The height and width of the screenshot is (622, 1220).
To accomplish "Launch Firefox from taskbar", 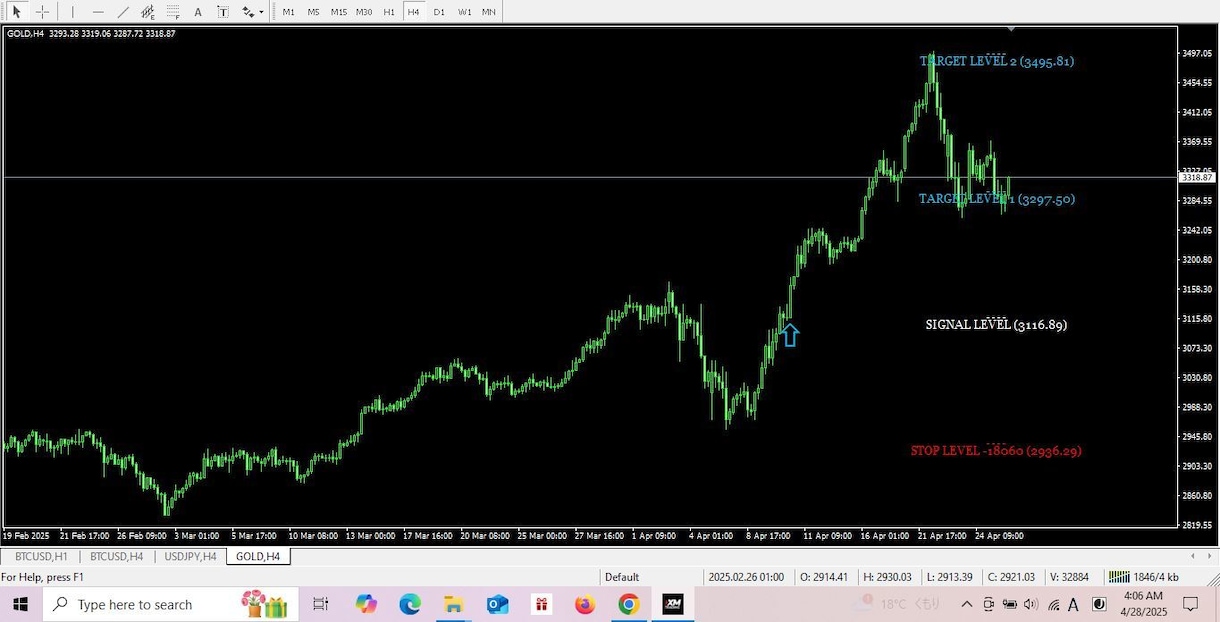I will click(x=585, y=604).
